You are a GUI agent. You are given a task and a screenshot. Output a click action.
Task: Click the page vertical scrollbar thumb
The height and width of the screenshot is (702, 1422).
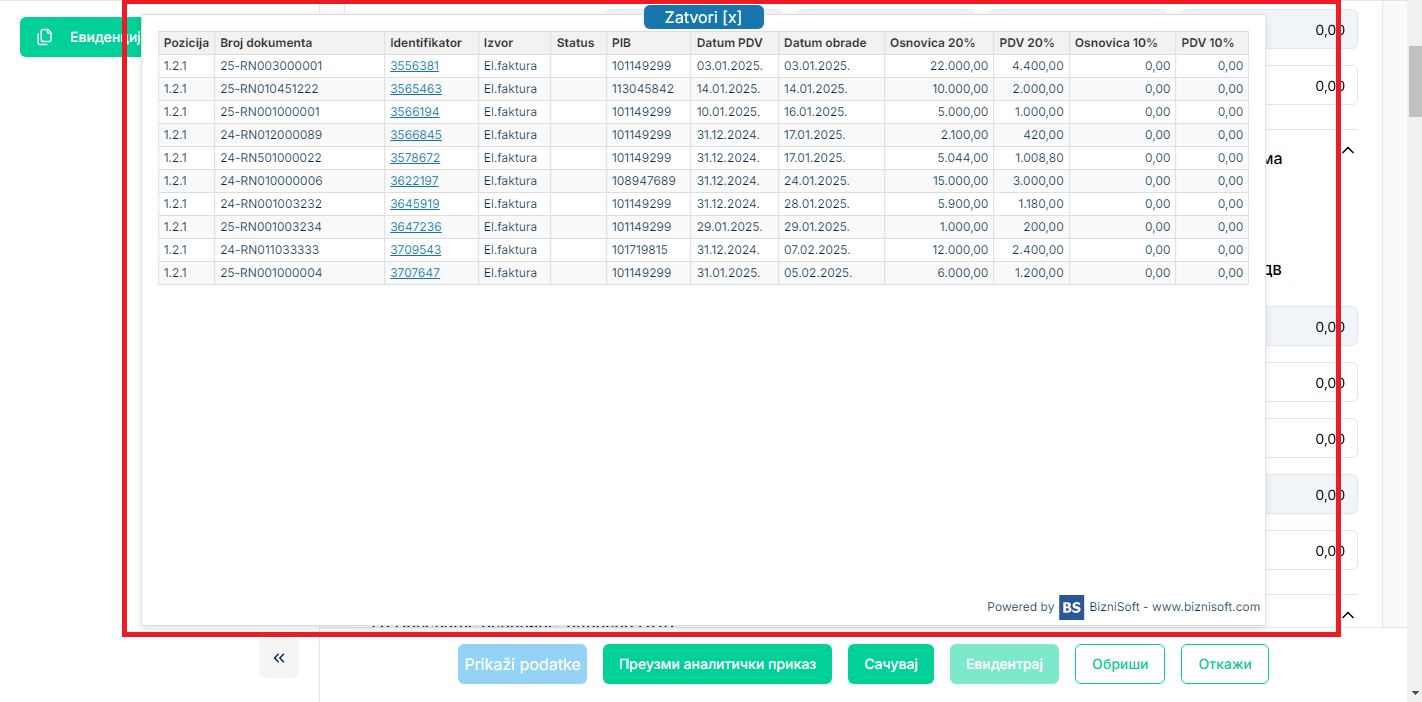click(1414, 85)
